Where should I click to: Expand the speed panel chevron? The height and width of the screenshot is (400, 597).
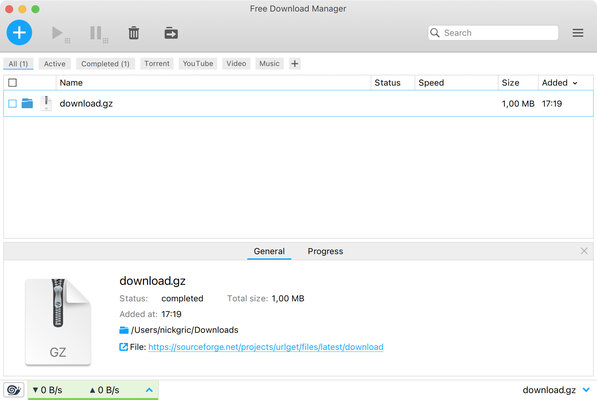(x=149, y=390)
